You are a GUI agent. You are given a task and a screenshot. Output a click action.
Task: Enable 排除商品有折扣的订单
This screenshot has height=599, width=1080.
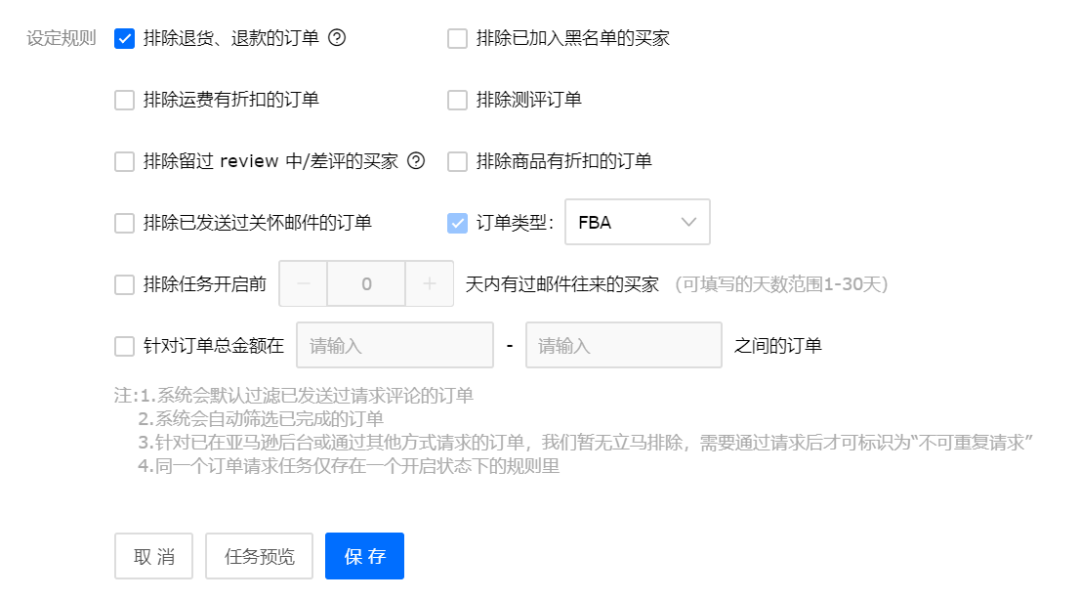[457, 160]
